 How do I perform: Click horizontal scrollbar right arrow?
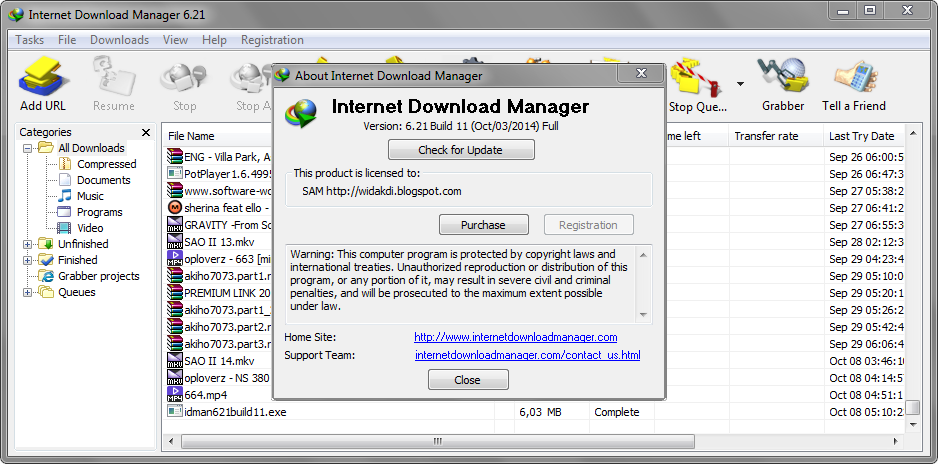tap(896, 442)
